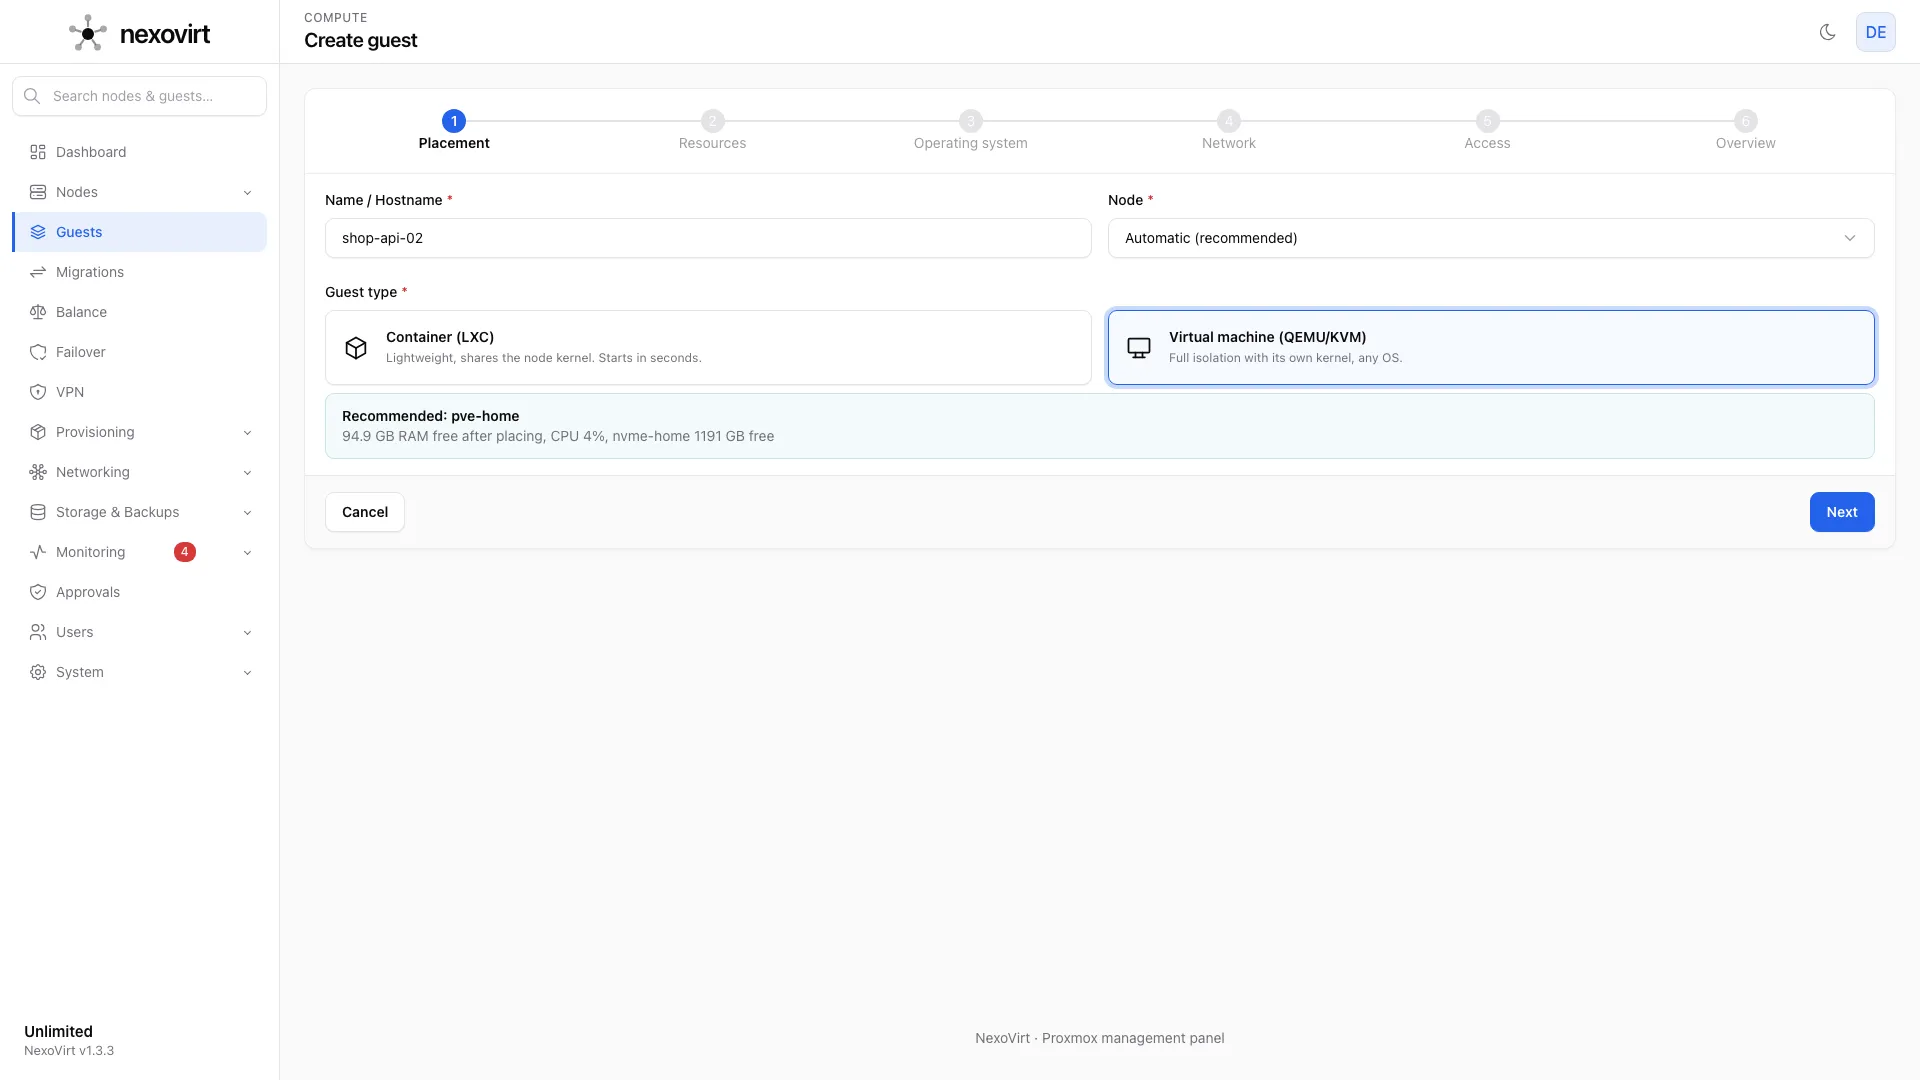Click the System gear icon
The width and height of the screenshot is (1920, 1080).
[x=38, y=672]
